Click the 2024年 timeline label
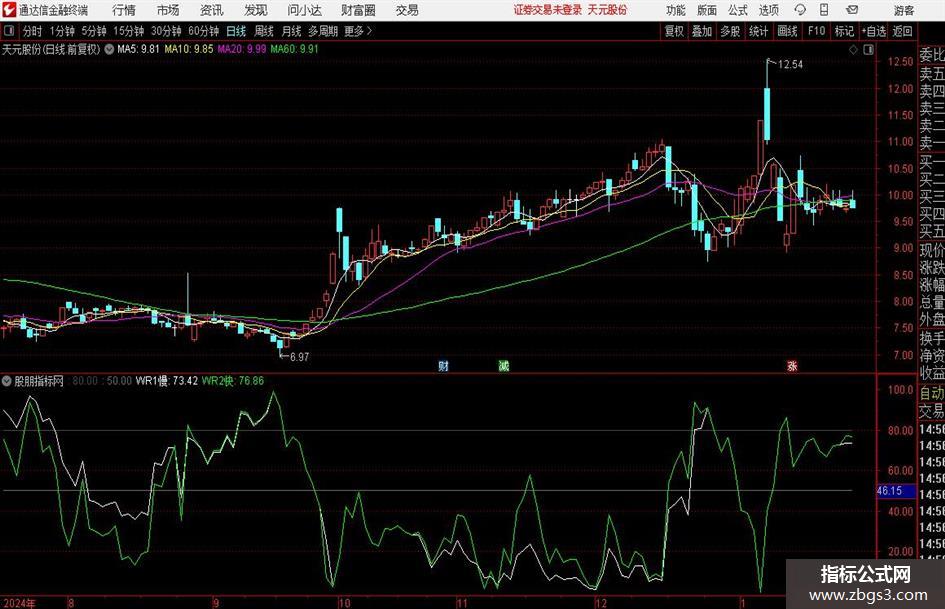The image size is (945, 609). pos(19,603)
